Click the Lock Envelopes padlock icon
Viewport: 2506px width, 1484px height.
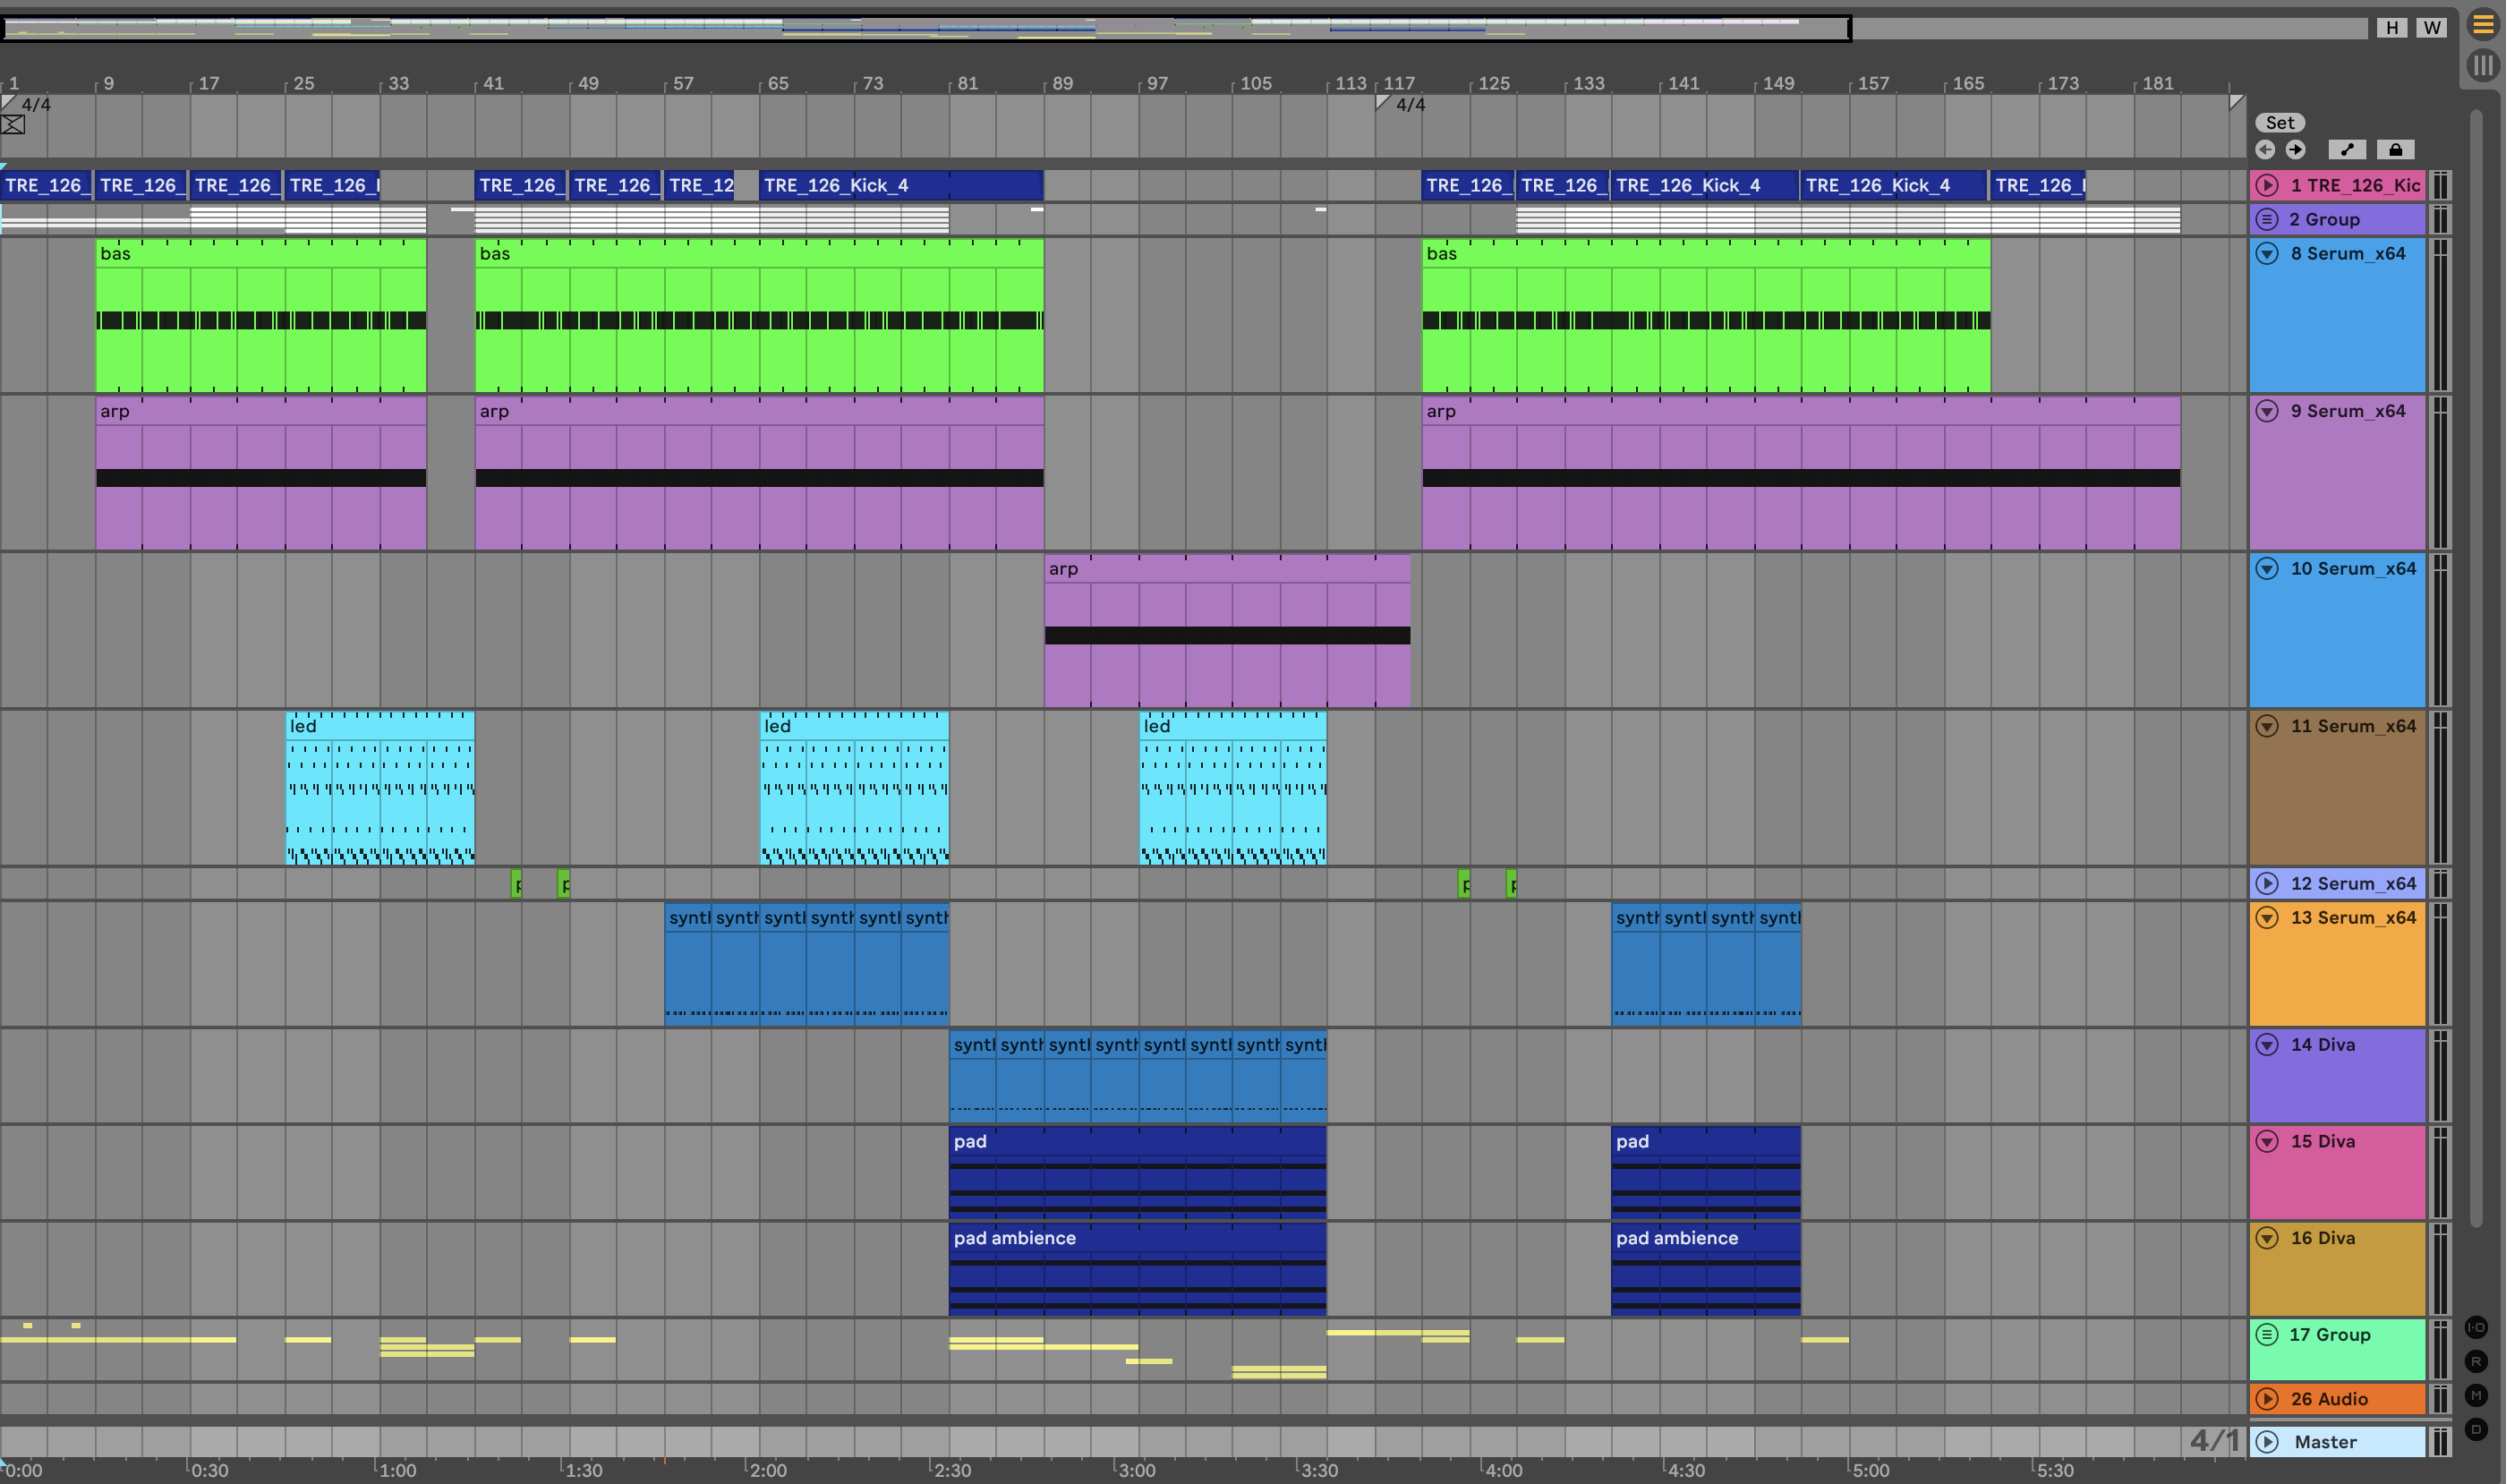pos(2395,150)
